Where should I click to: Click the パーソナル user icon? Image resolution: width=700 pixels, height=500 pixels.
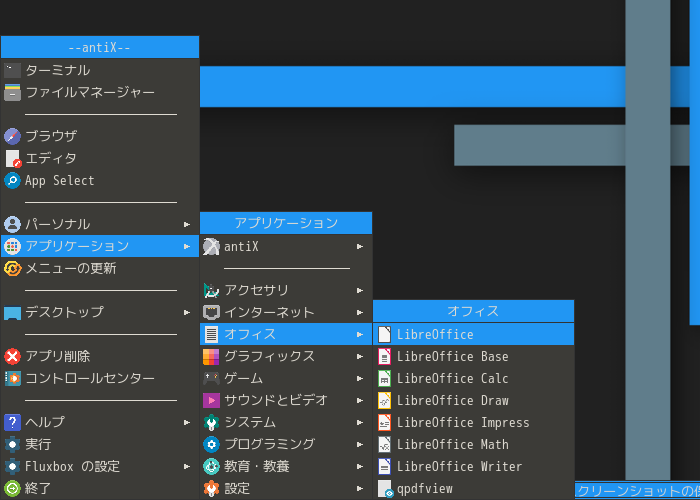click(x=12, y=224)
